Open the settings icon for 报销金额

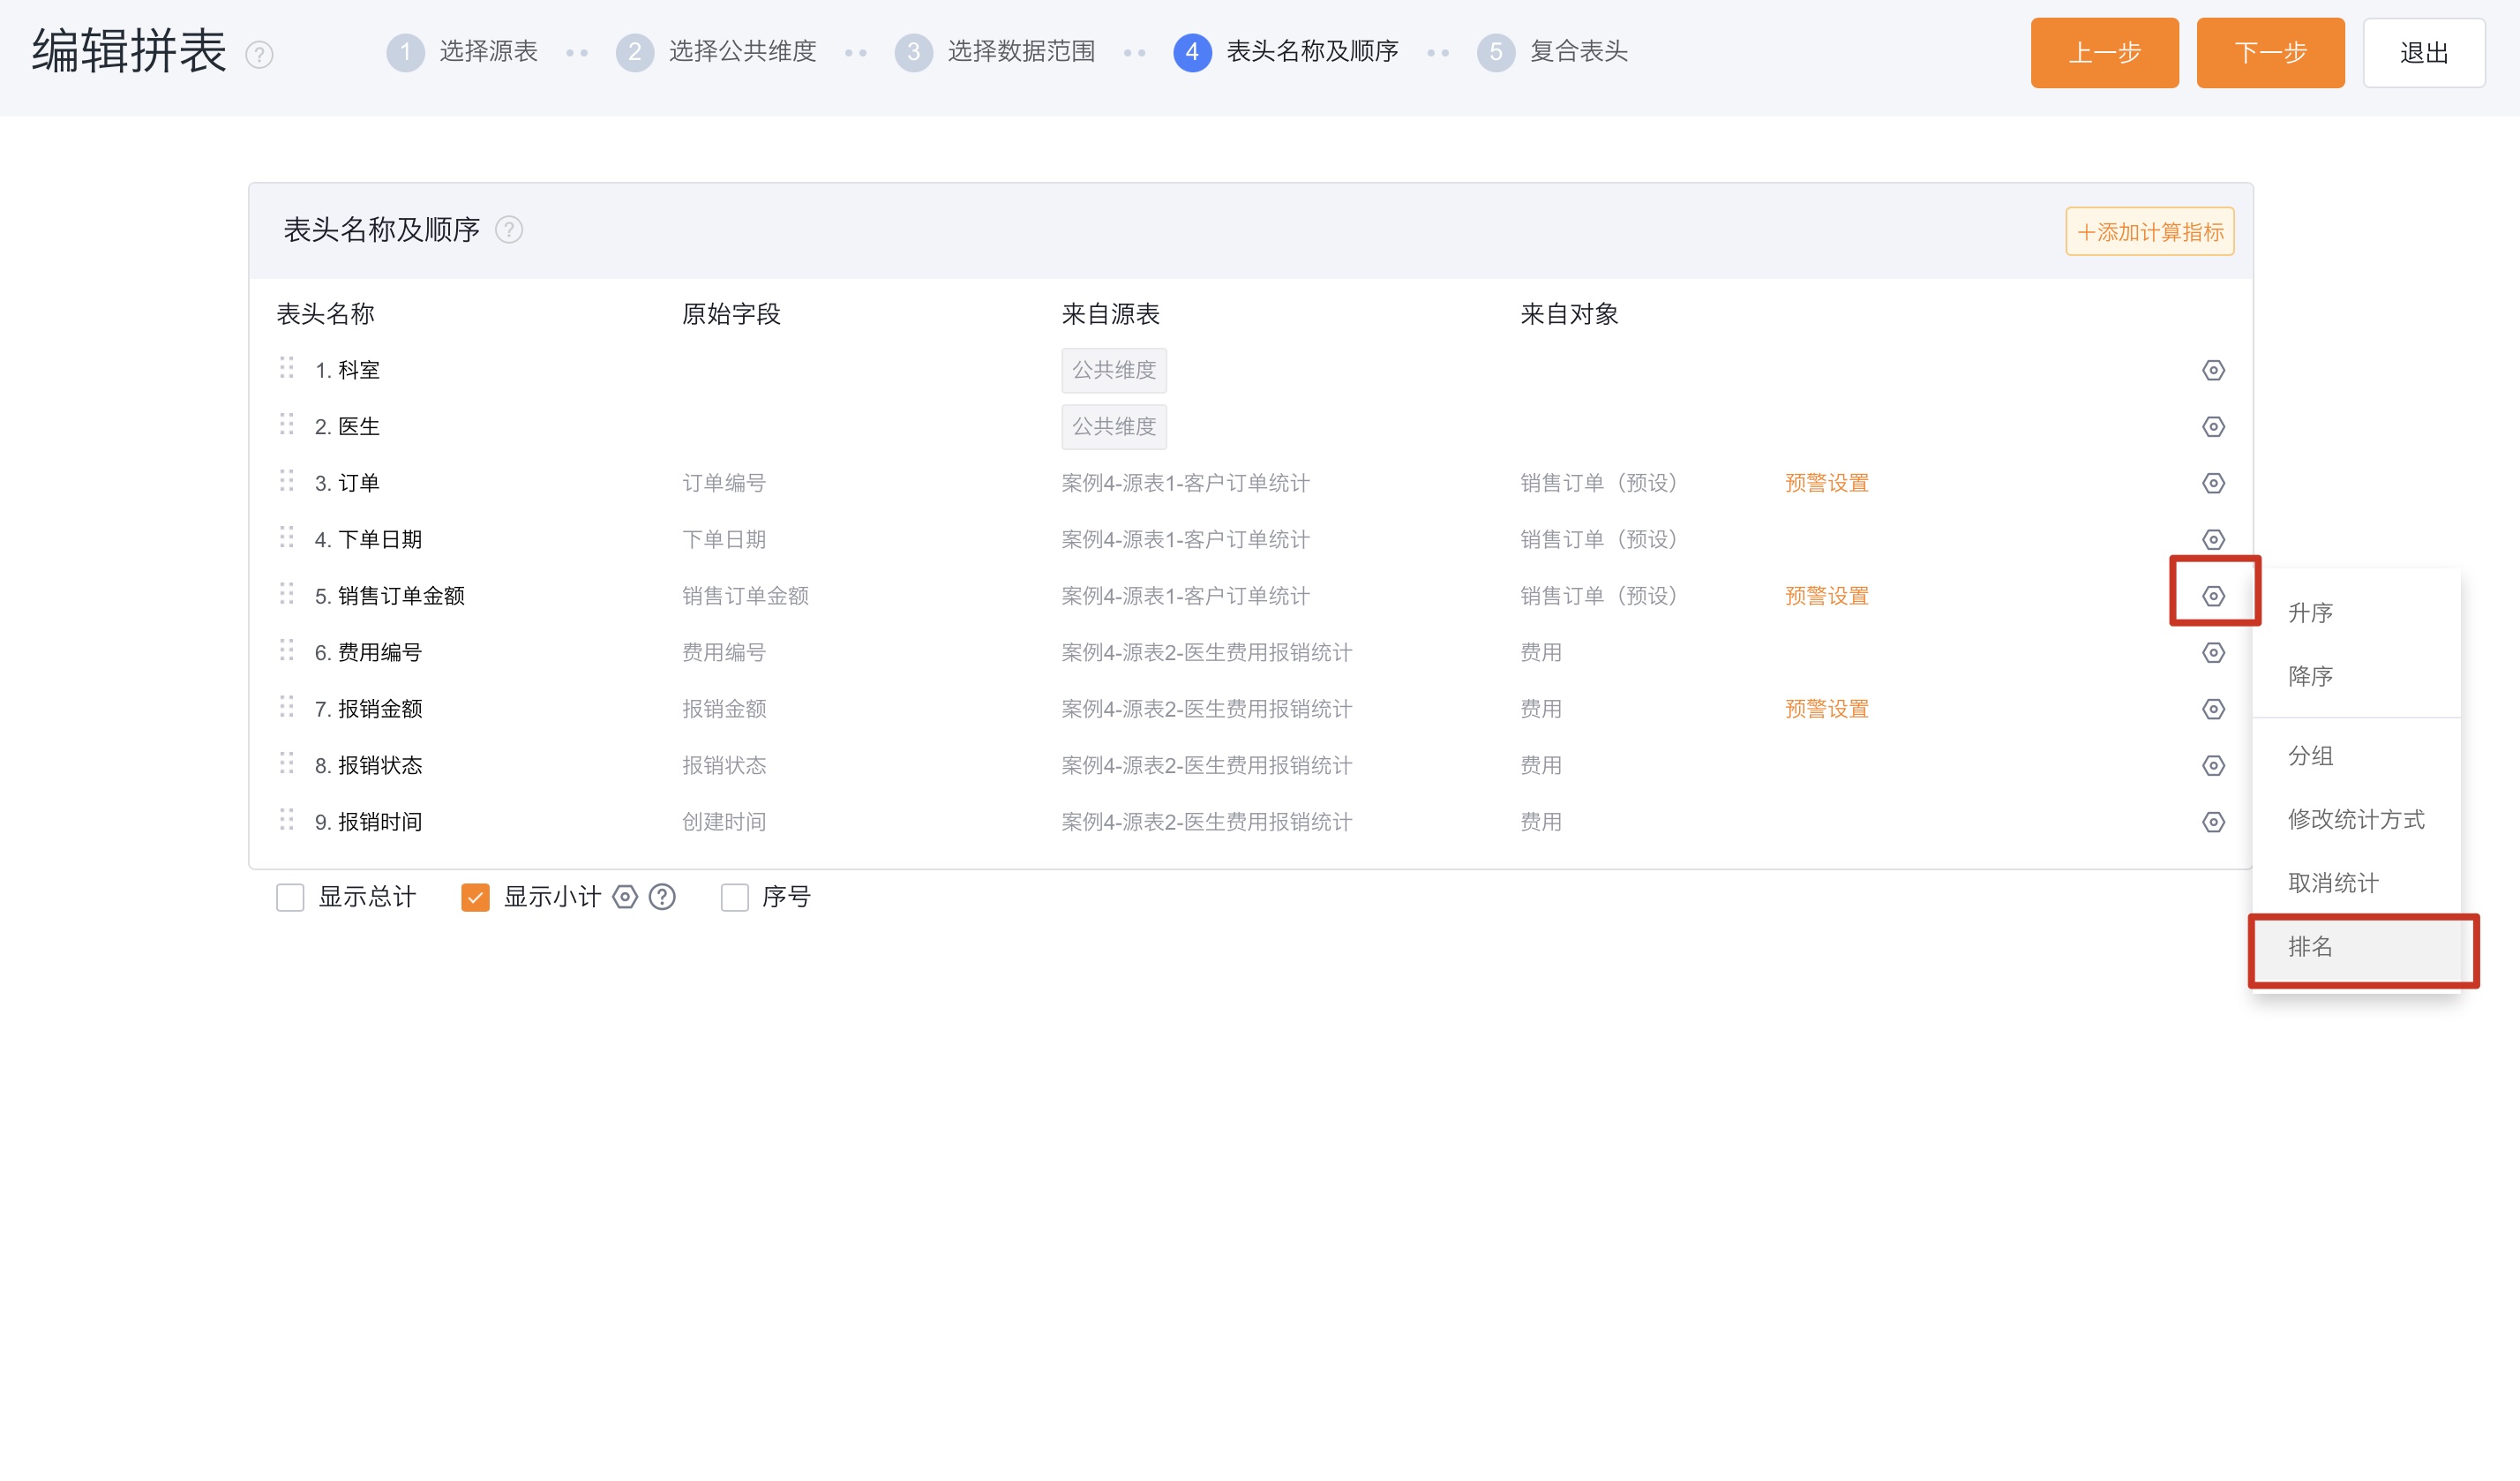point(2213,709)
